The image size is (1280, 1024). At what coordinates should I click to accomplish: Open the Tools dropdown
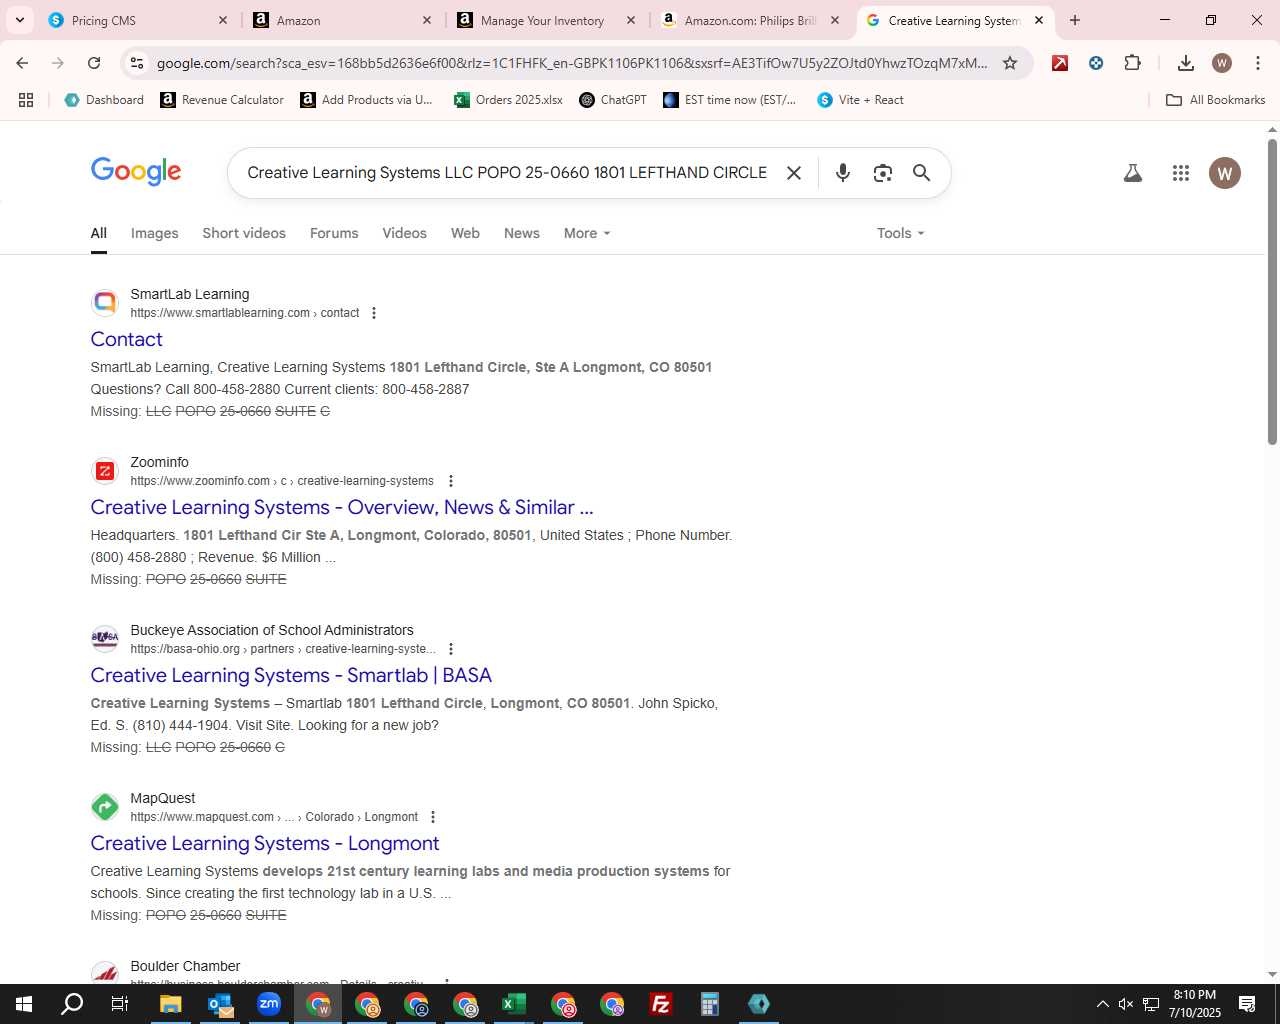pos(900,233)
